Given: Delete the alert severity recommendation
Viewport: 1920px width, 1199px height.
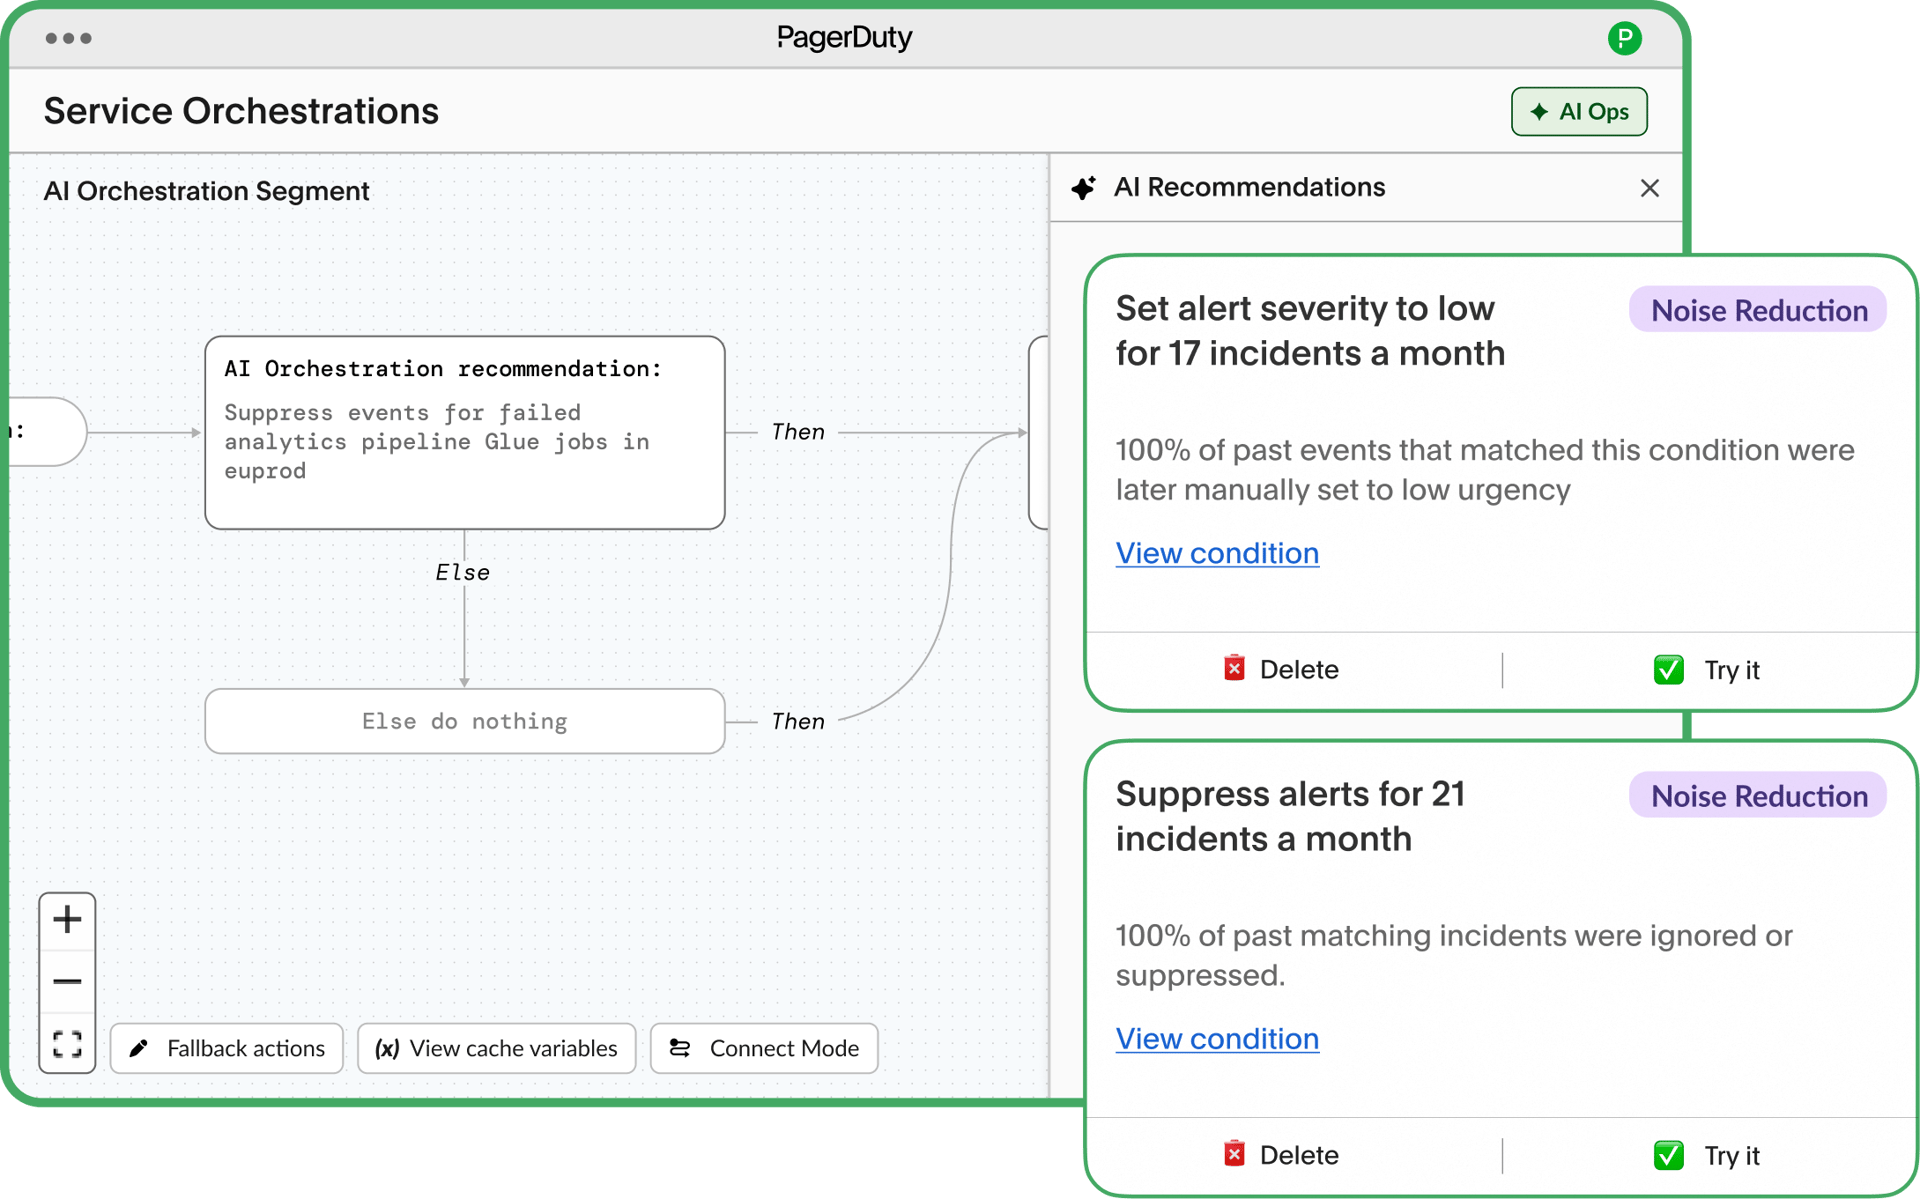Looking at the screenshot, I should (x=1281, y=670).
